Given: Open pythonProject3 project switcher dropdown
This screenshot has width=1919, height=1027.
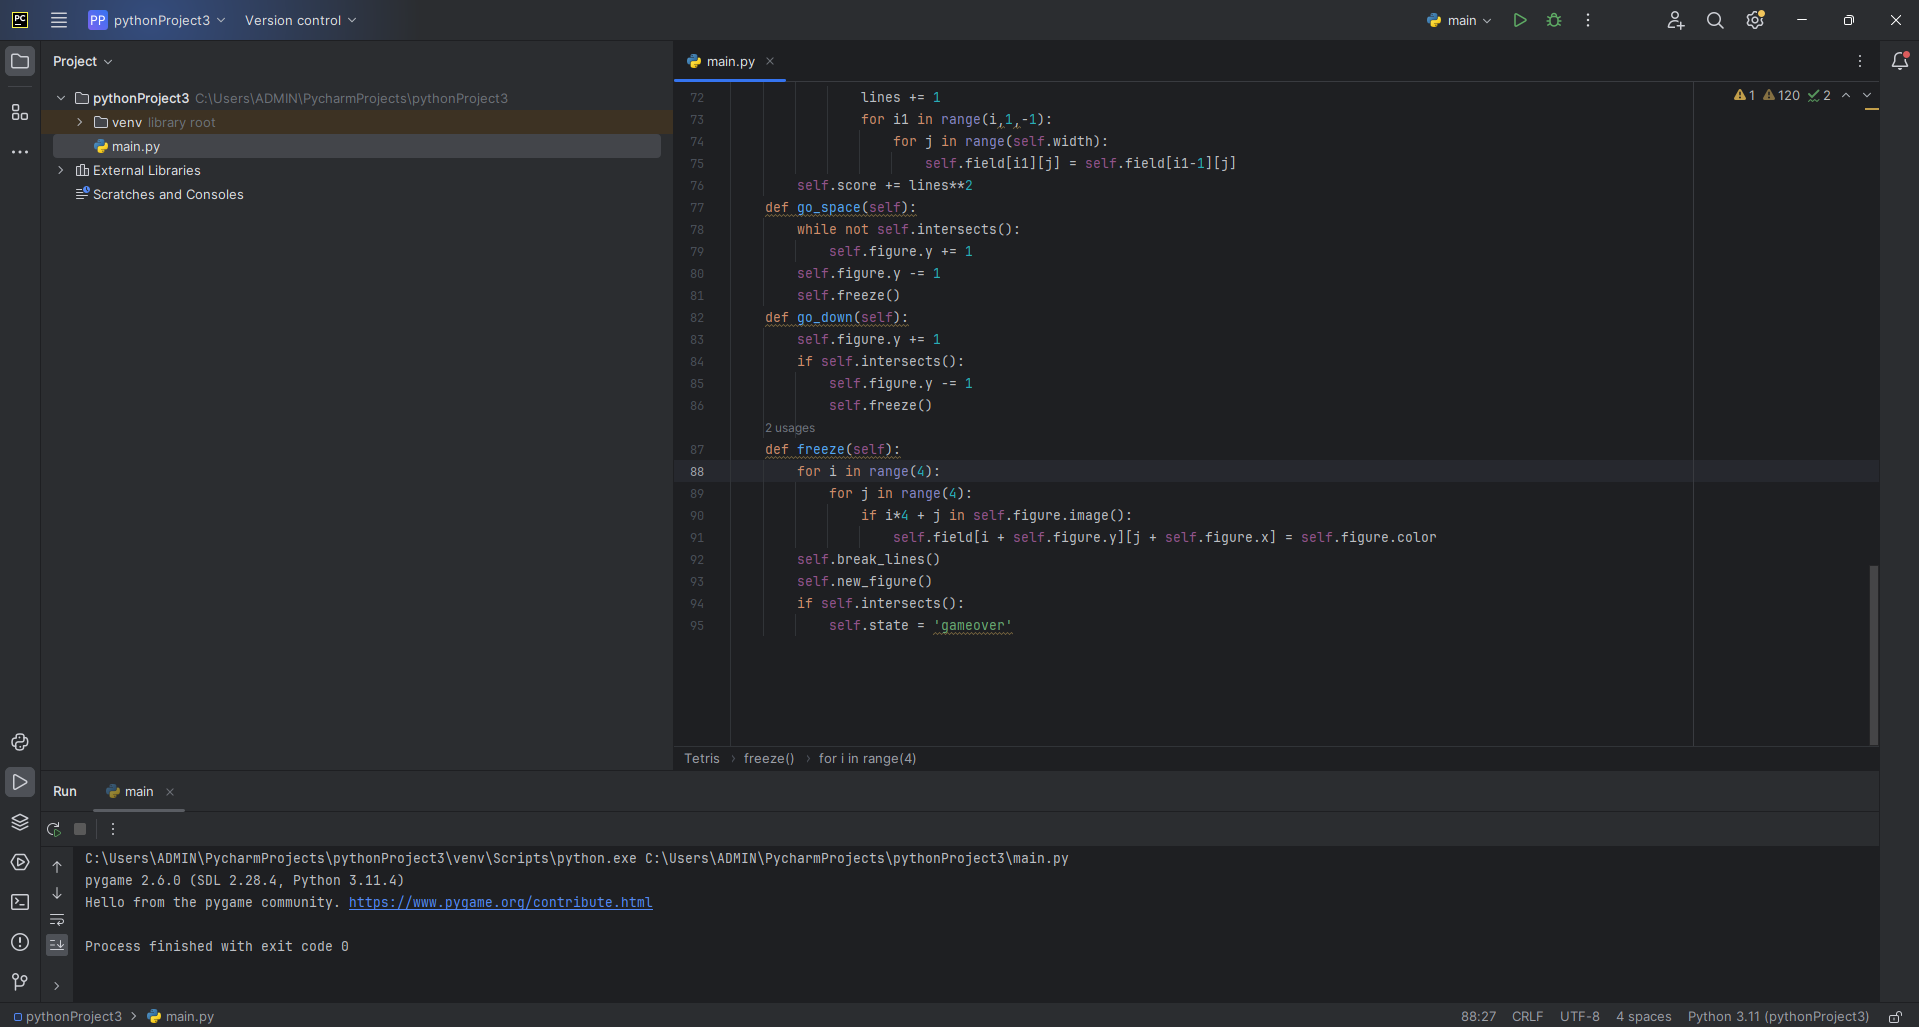Looking at the screenshot, I should click(x=156, y=20).
